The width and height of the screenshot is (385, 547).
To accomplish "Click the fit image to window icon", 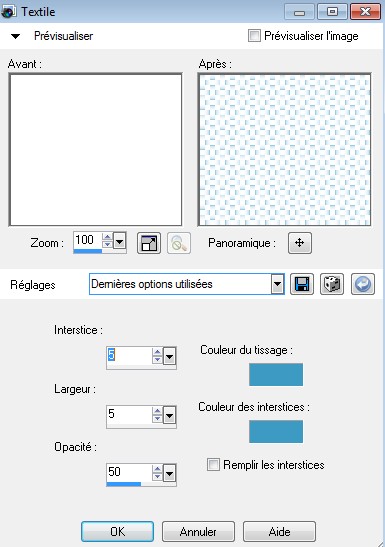I will [x=149, y=243].
